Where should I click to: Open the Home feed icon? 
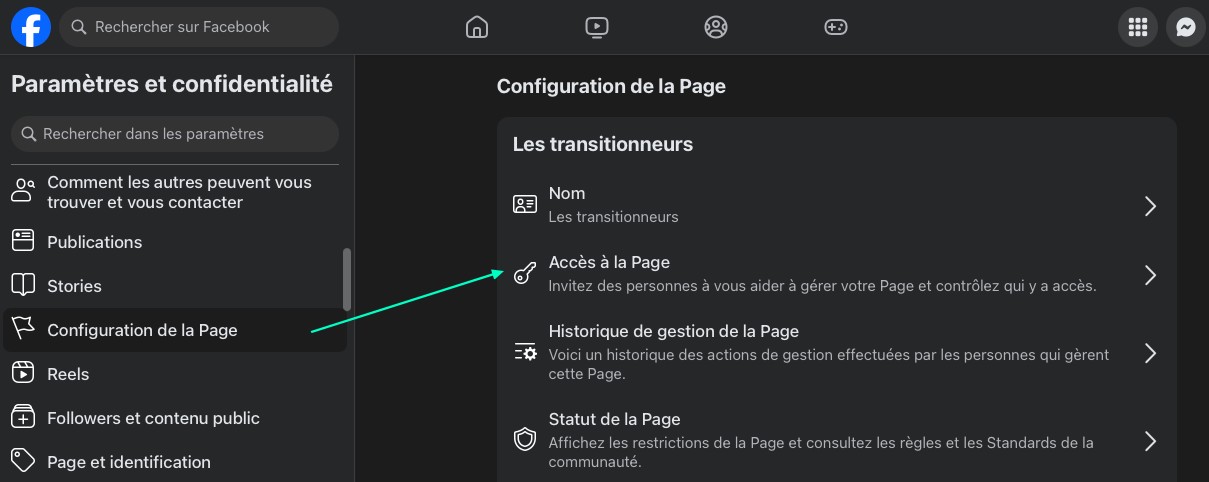[x=477, y=27]
